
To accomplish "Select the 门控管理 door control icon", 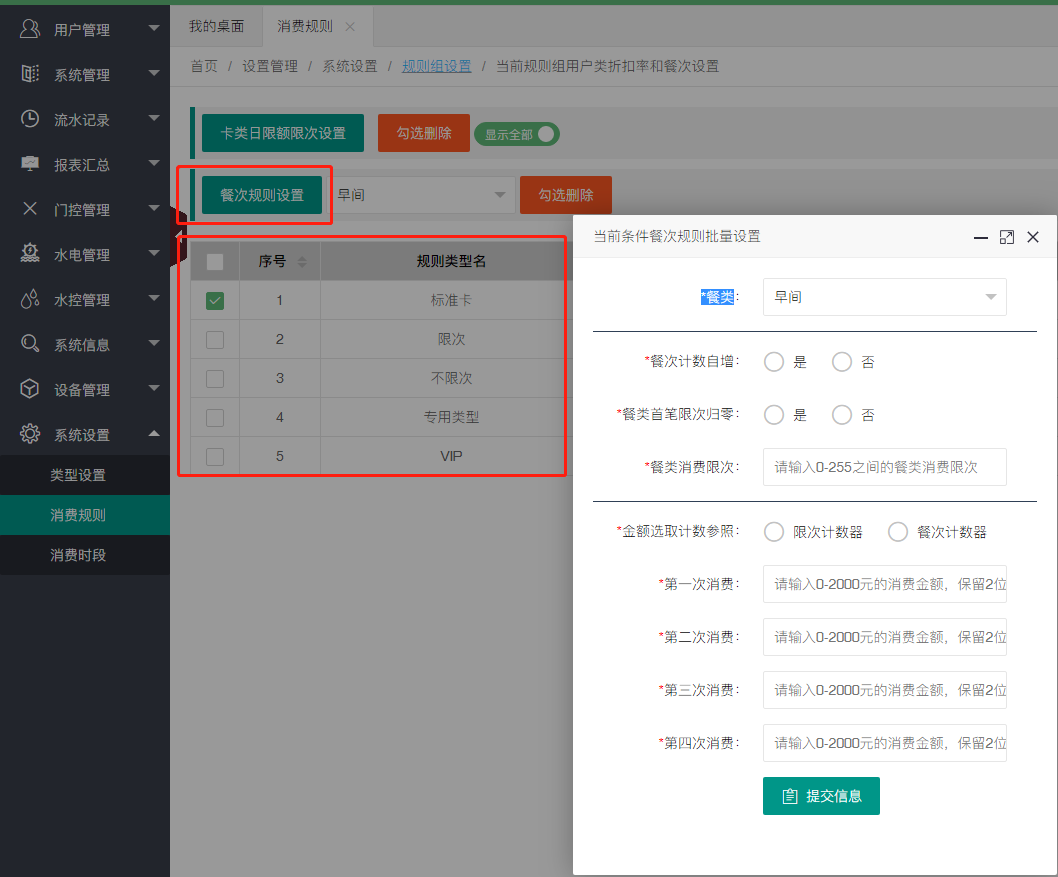I will click(x=28, y=209).
